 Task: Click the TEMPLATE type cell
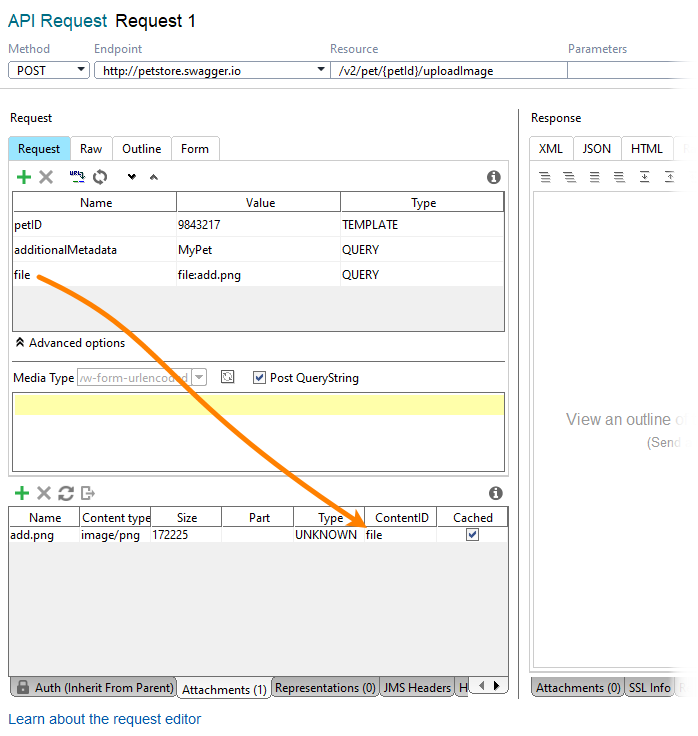422,225
